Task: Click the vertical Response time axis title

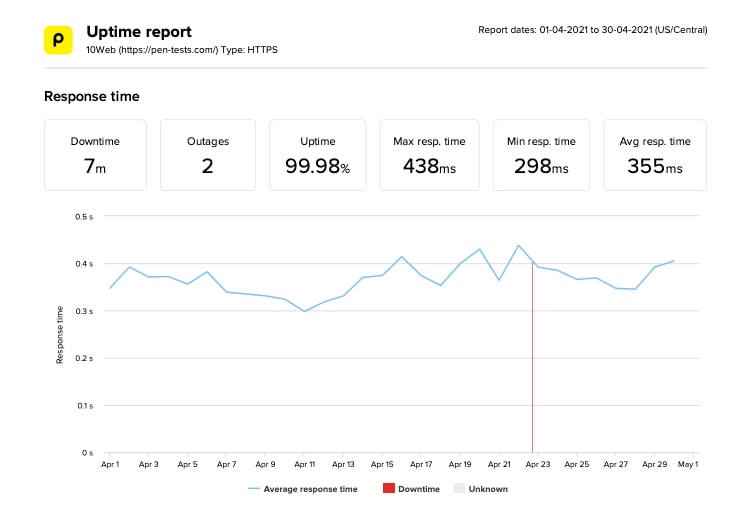Action: click(60, 335)
